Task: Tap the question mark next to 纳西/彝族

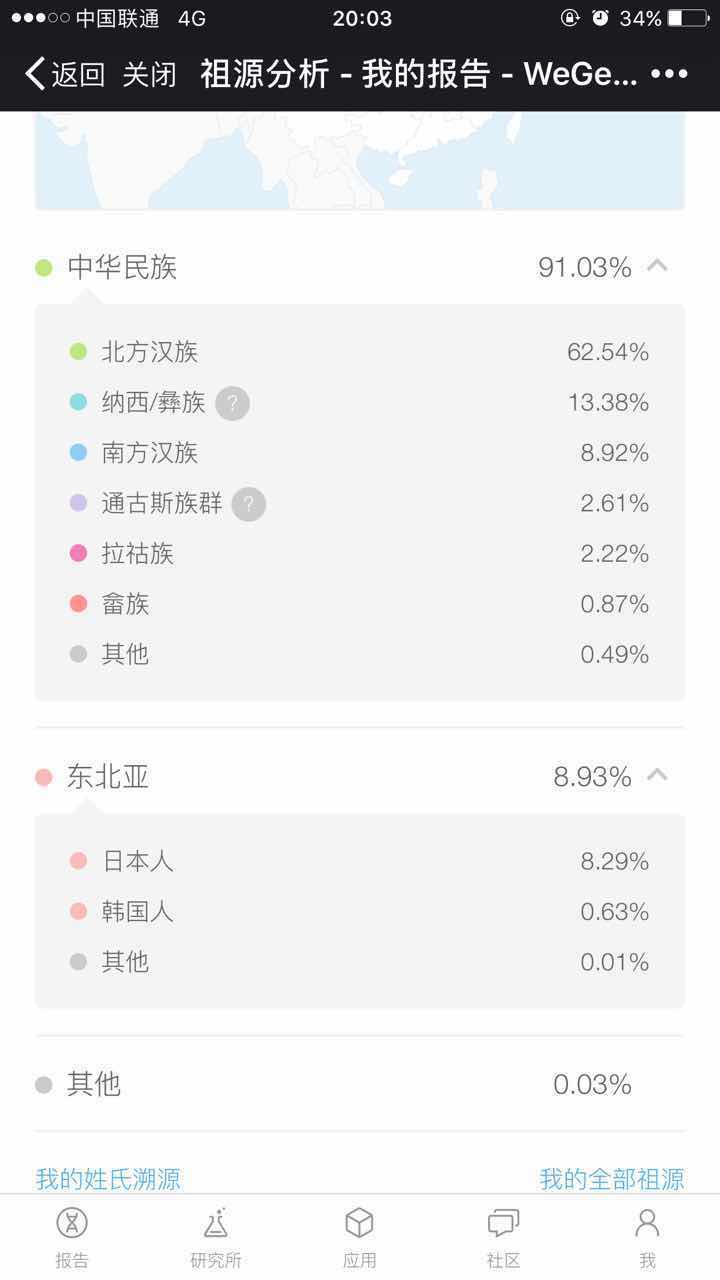Action: [x=232, y=403]
